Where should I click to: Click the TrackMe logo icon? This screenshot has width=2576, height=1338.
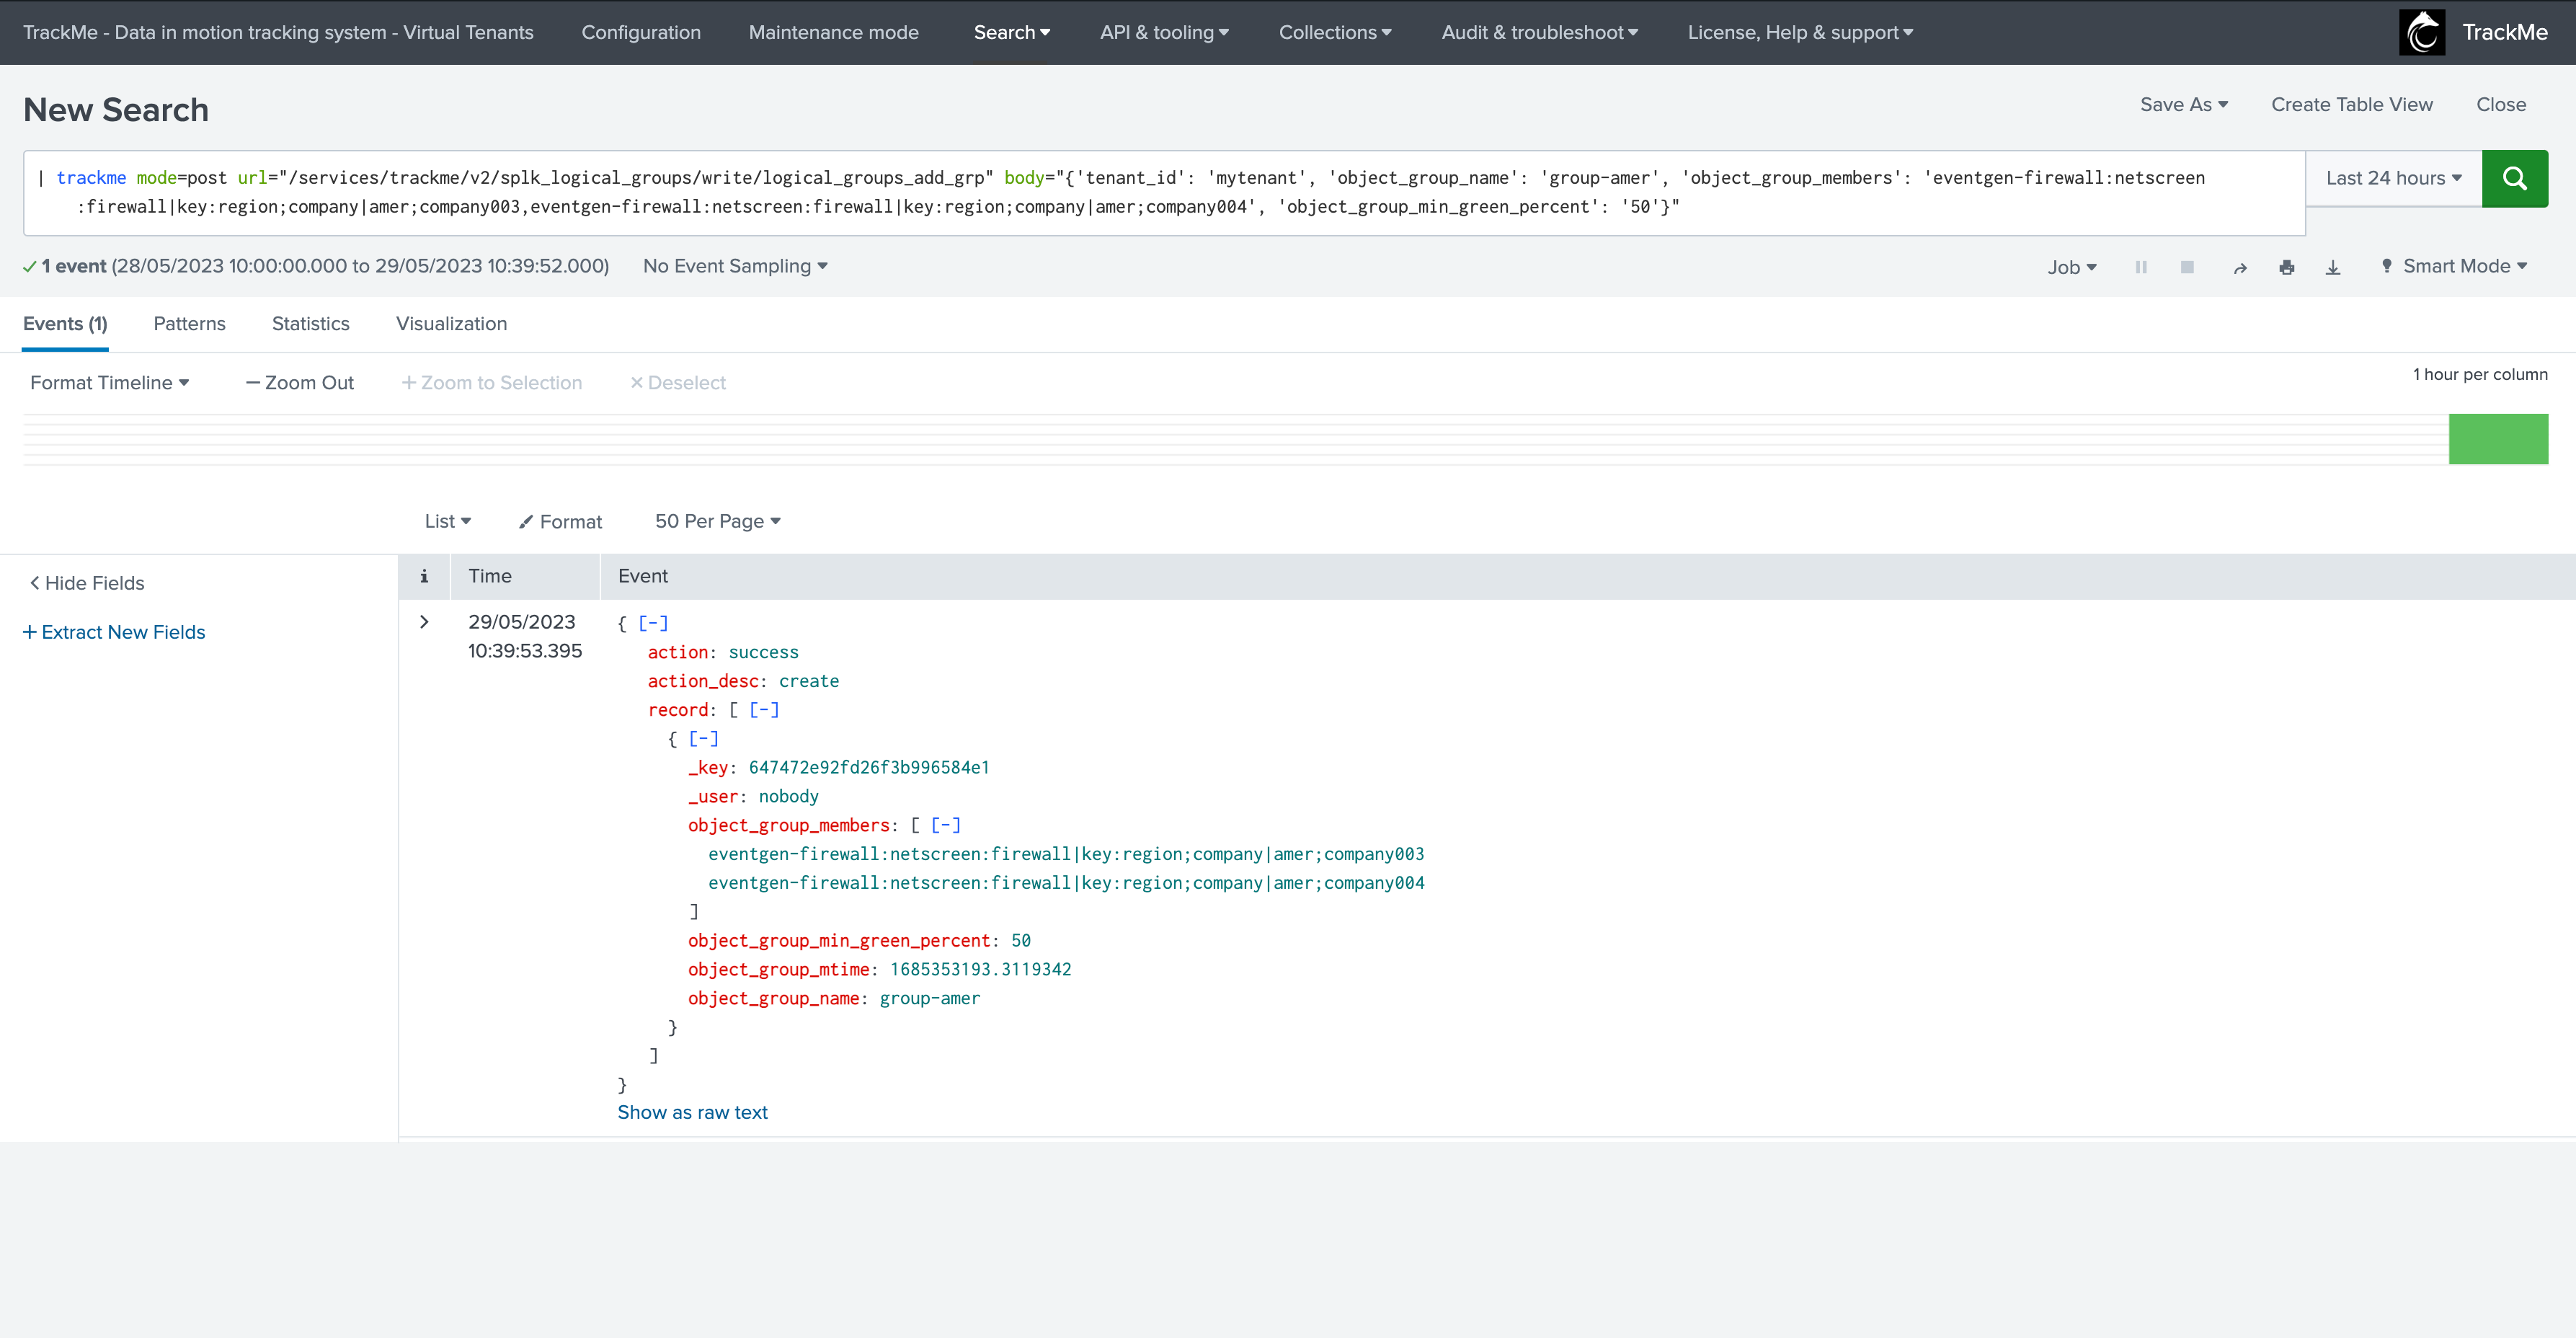tap(2422, 32)
